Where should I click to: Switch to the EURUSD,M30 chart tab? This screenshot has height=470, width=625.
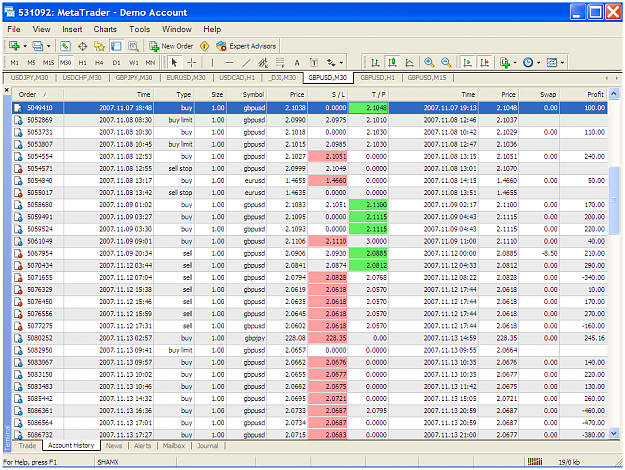coord(186,77)
